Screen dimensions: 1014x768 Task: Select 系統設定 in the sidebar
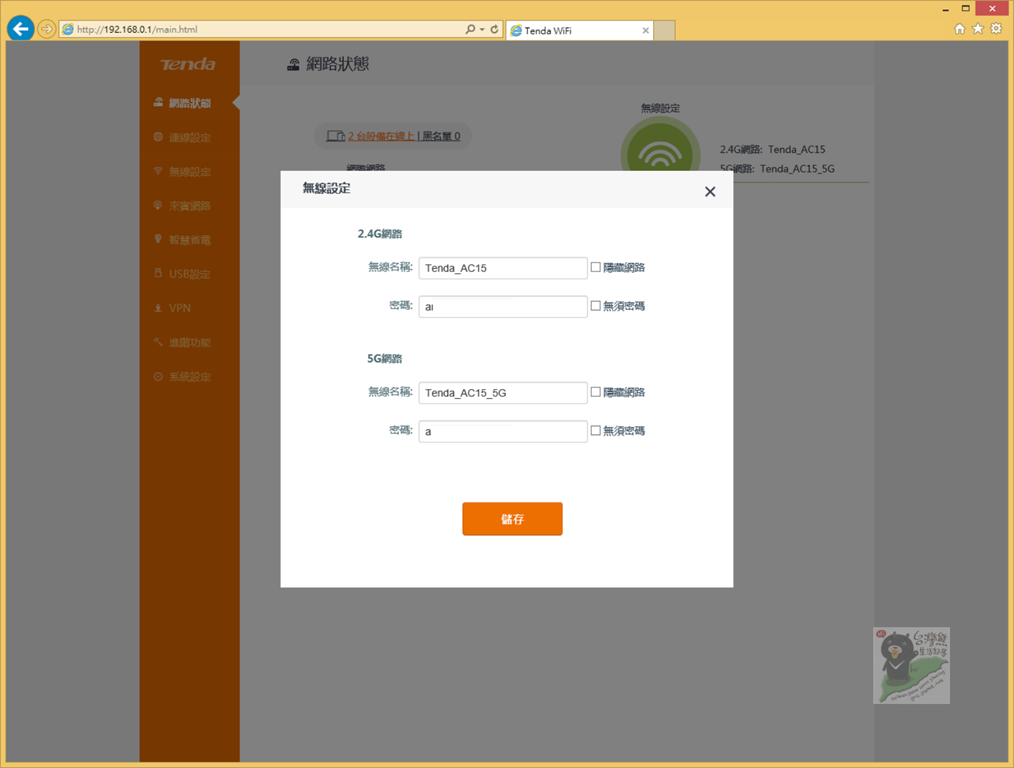point(189,376)
